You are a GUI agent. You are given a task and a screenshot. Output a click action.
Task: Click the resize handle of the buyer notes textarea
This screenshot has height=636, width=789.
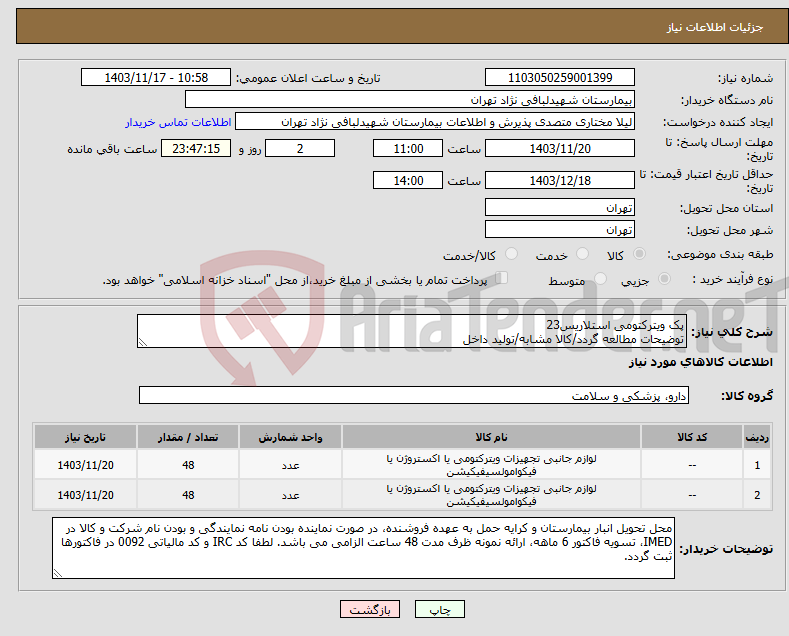58,573
